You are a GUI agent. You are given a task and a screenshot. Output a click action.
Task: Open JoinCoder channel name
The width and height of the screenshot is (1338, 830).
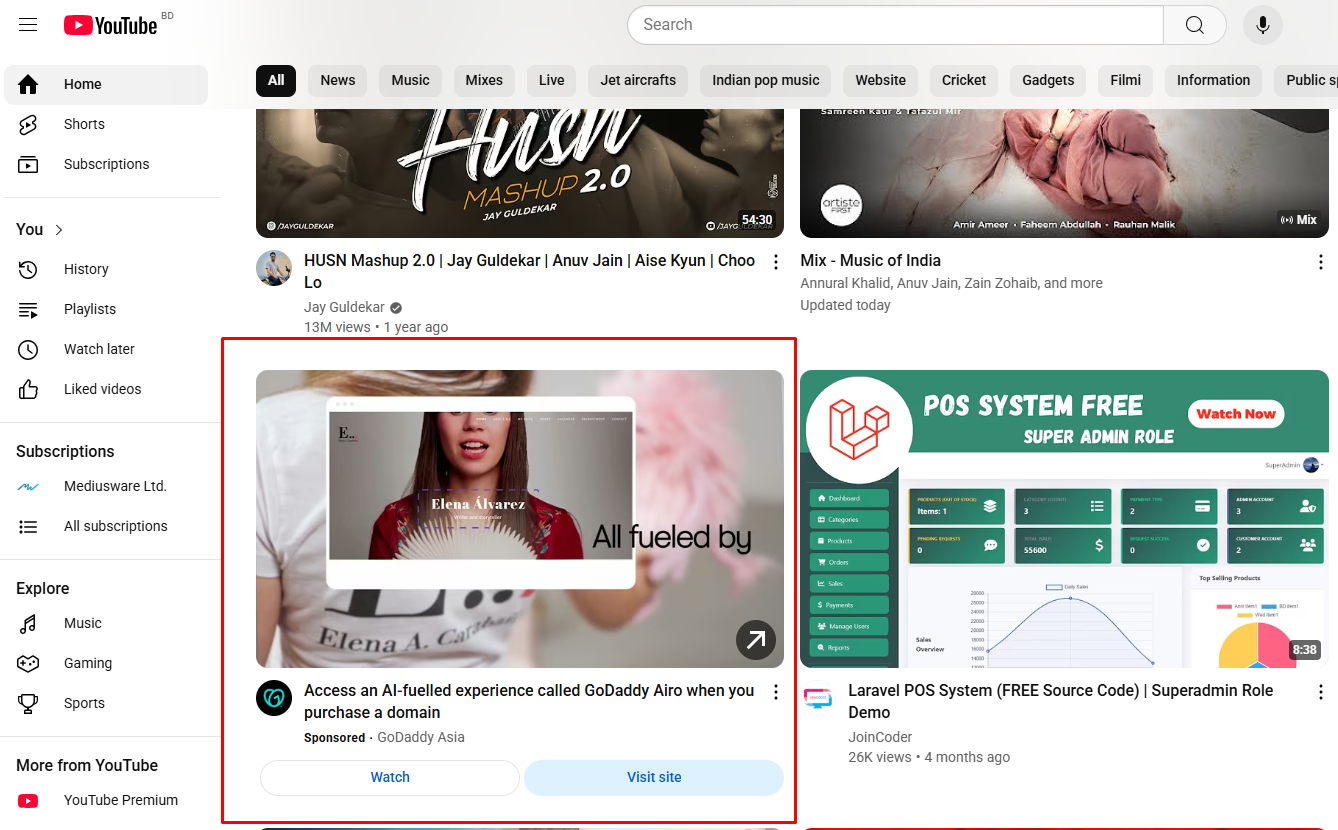pos(880,738)
